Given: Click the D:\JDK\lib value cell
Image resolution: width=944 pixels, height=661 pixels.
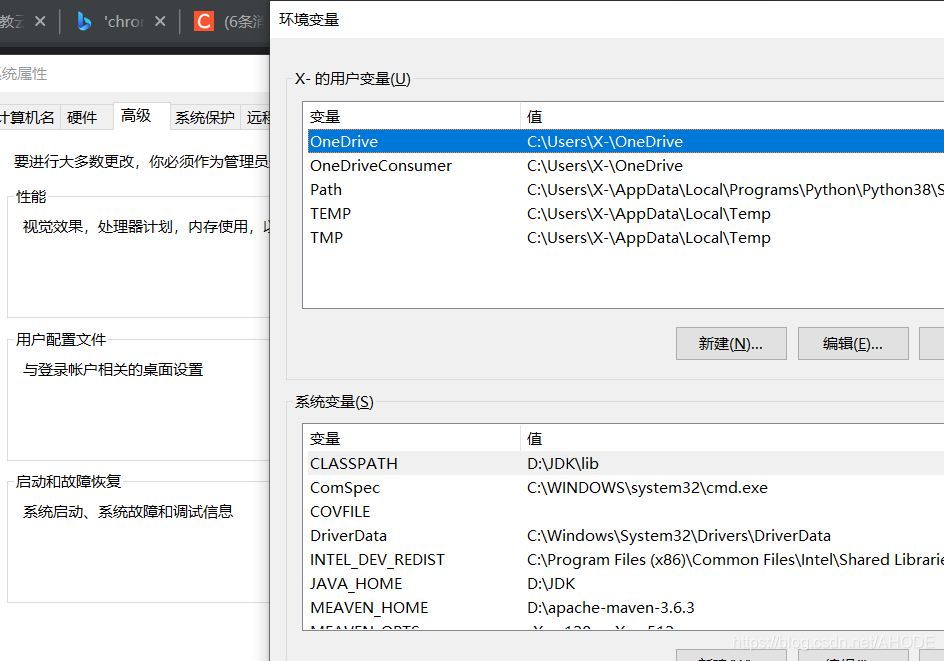Looking at the screenshot, I should 563,464.
